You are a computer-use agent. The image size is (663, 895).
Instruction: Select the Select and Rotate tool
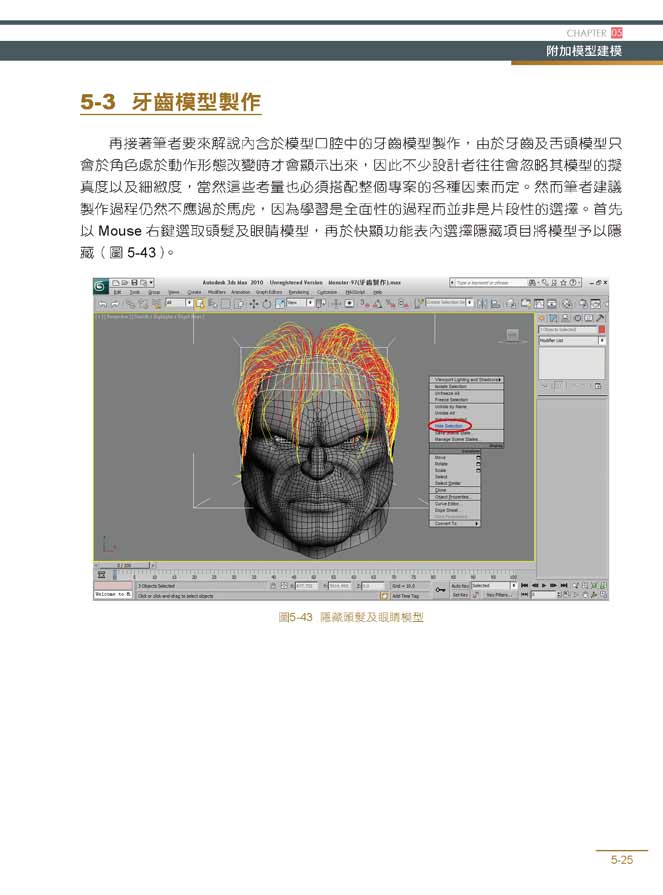(266, 304)
